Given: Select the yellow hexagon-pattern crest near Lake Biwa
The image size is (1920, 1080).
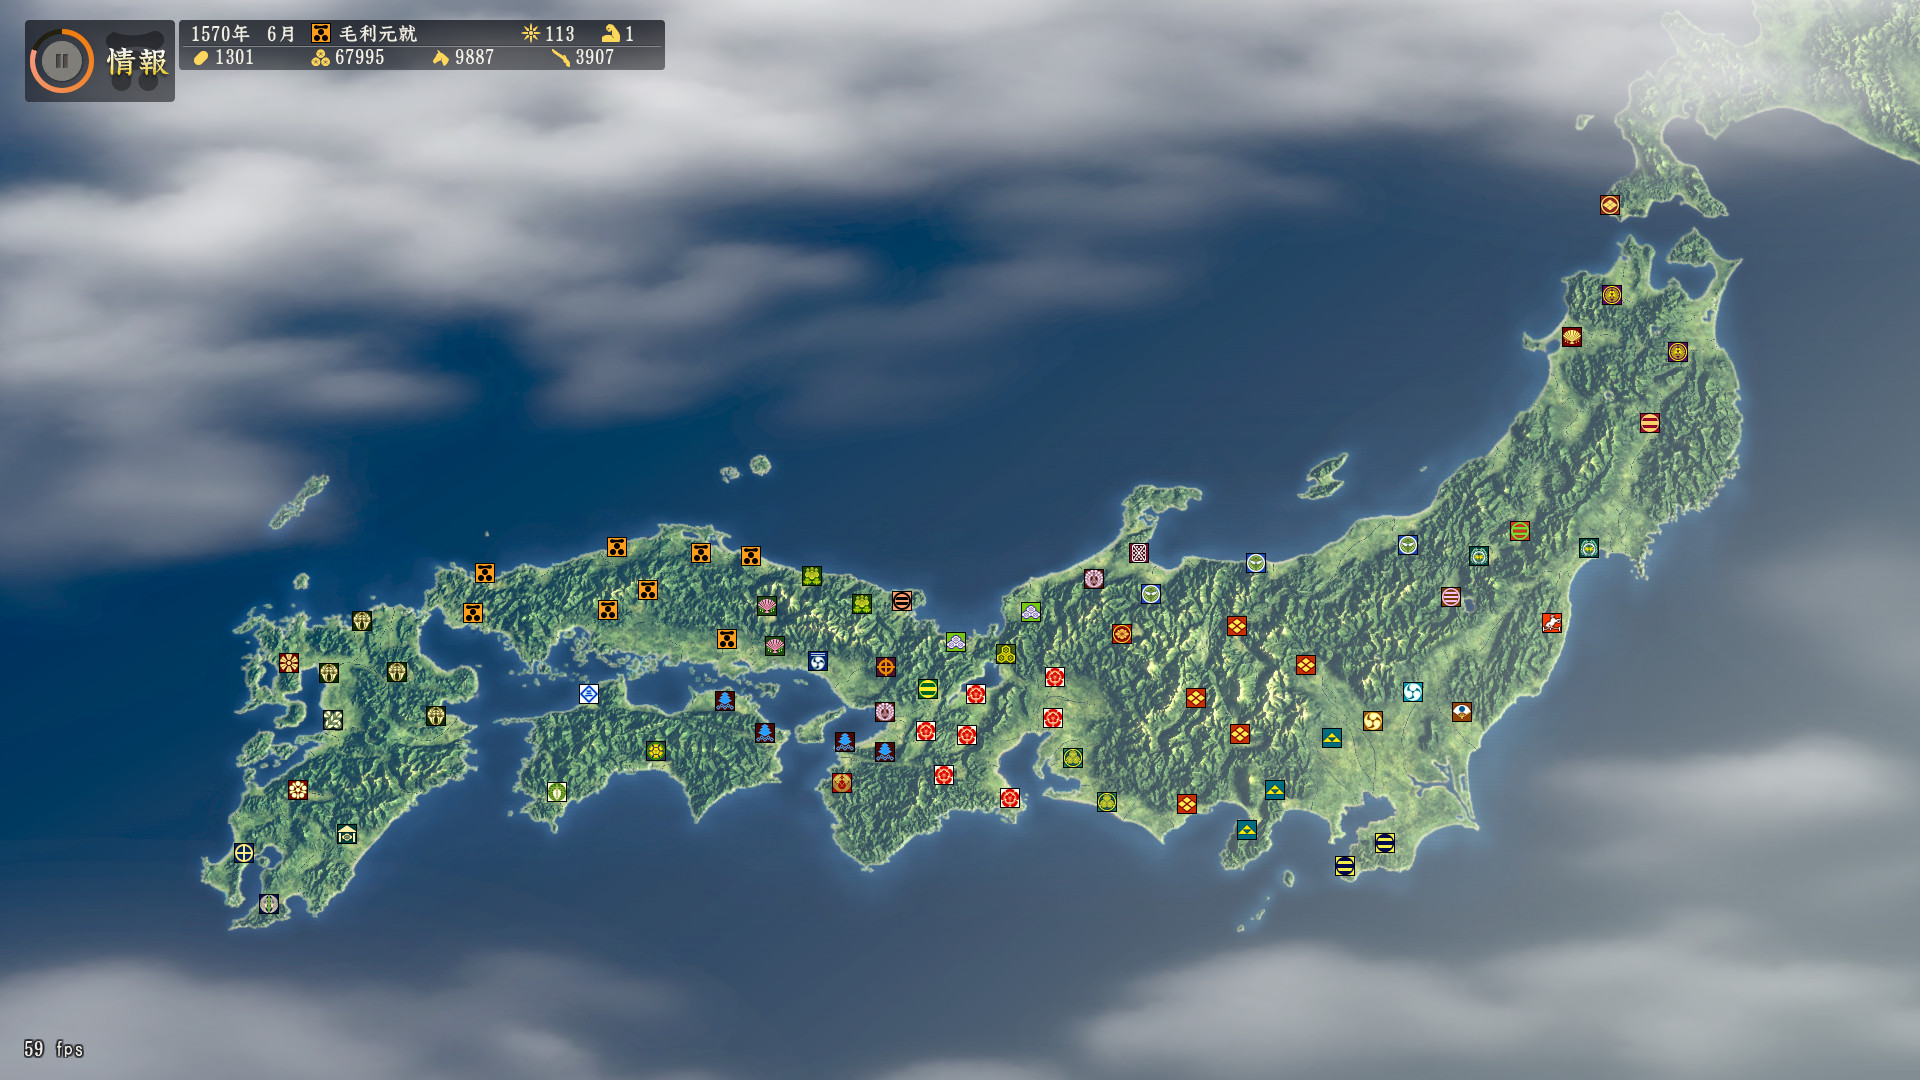Looking at the screenshot, I should pos(1006,654).
